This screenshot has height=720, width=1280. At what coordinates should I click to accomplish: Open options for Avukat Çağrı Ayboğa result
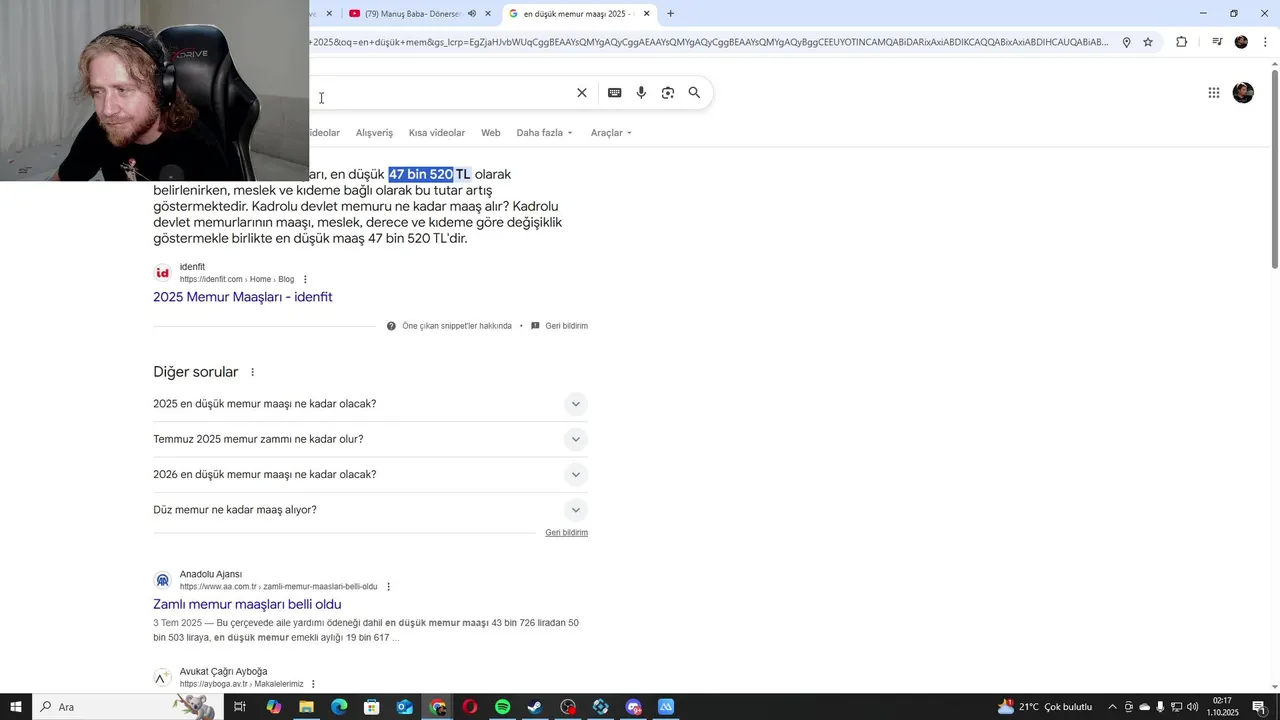(x=313, y=684)
